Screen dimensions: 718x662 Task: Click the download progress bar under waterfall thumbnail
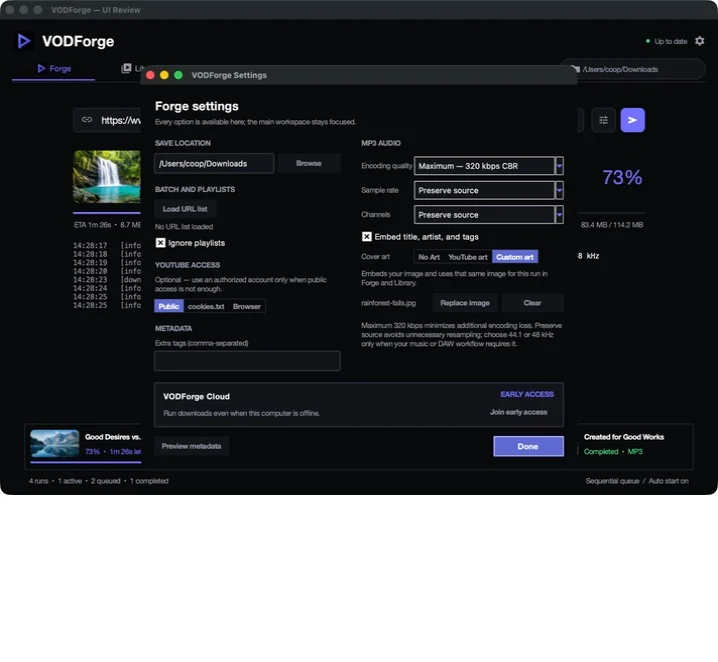coord(107,213)
